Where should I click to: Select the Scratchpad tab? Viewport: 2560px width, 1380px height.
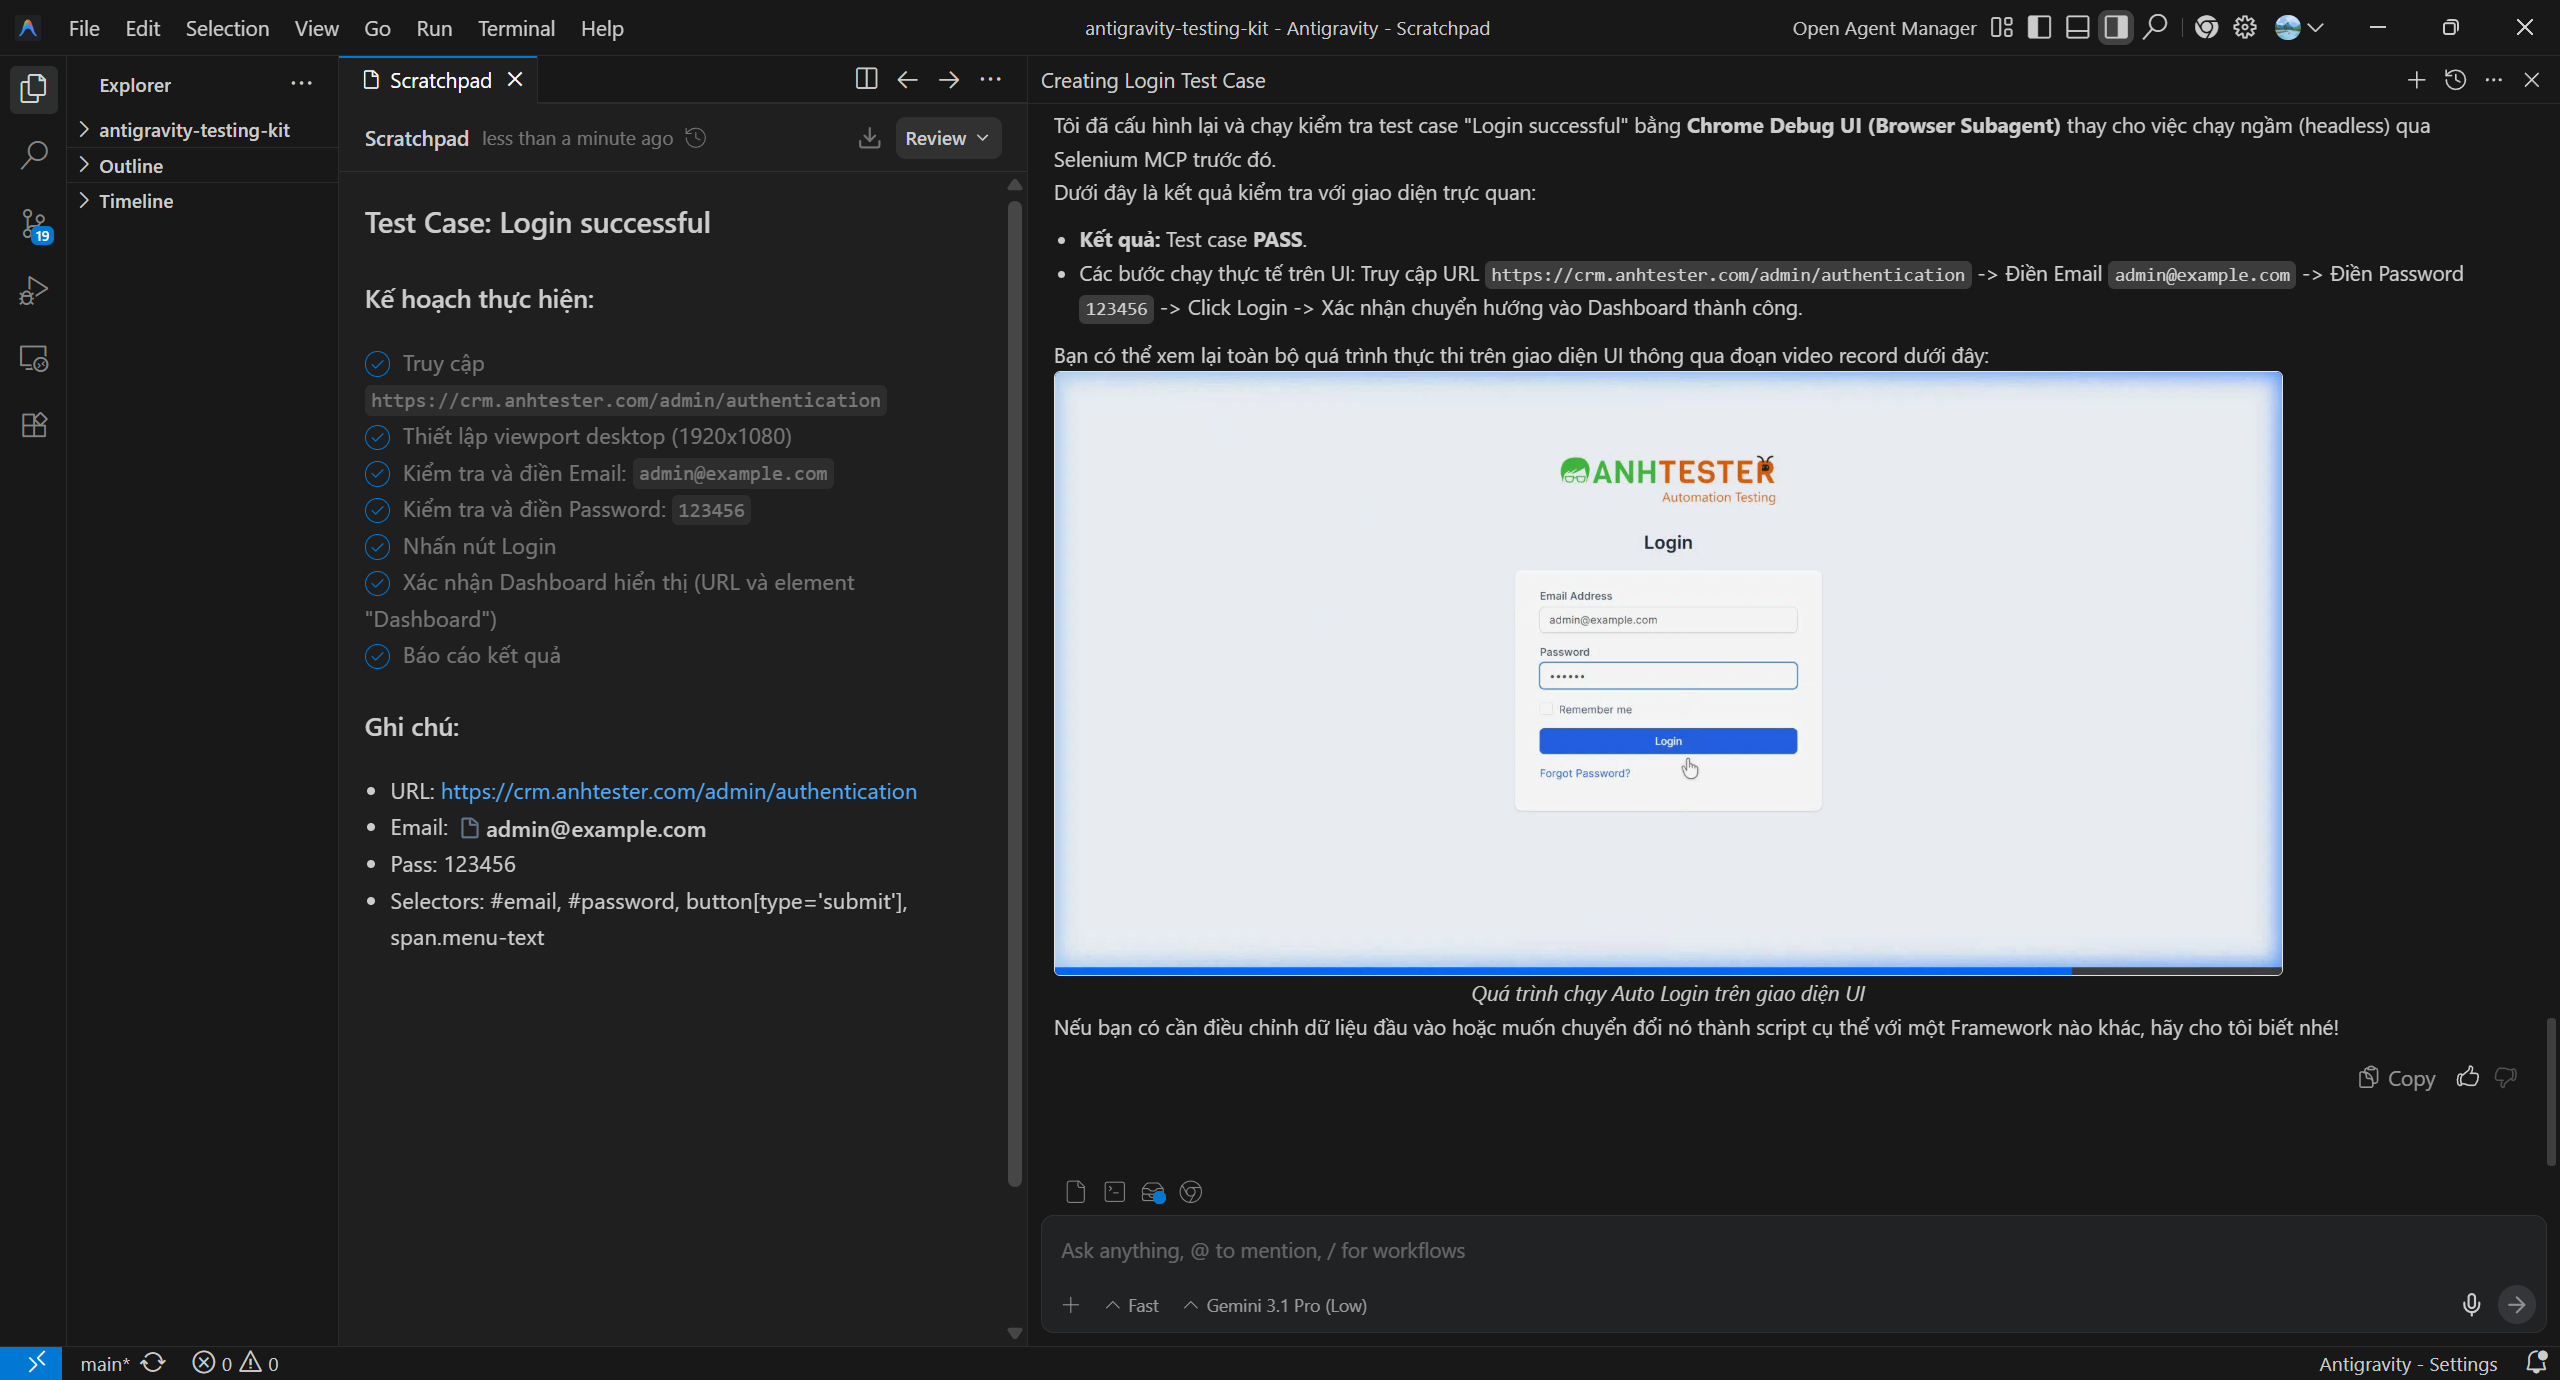439,80
